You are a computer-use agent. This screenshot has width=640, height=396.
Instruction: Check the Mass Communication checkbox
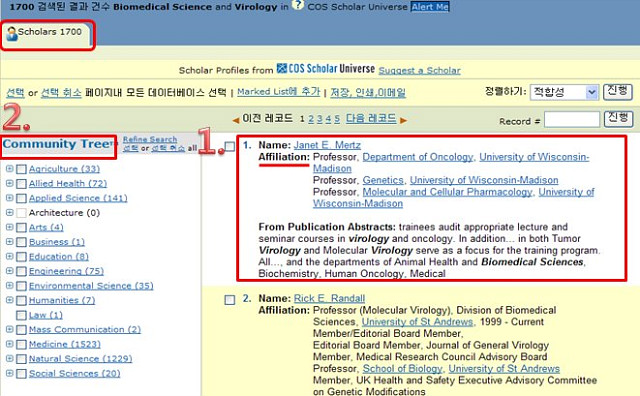(x=21, y=329)
